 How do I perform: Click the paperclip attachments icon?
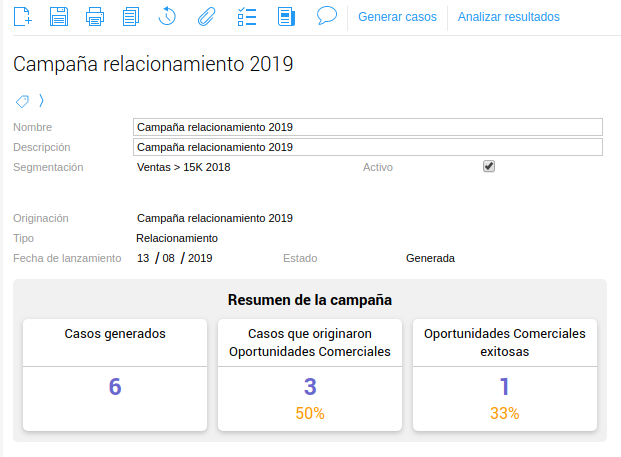[x=205, y=16]
